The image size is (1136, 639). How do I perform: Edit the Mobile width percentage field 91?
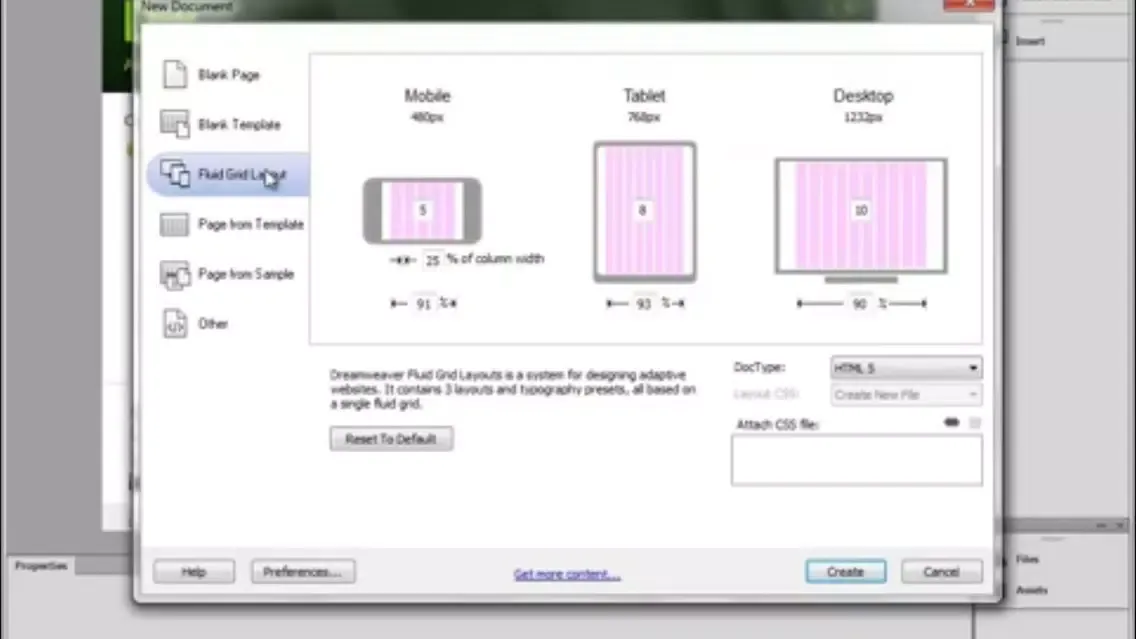pos(424,304)
